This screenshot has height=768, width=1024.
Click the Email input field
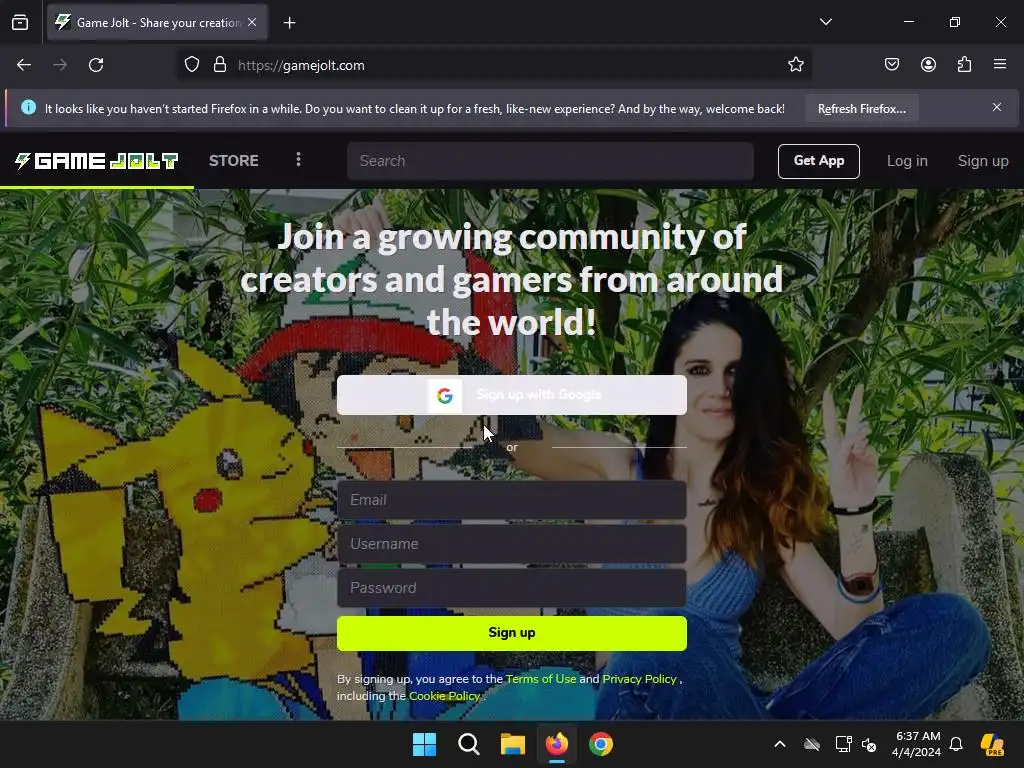click(512, 500)
